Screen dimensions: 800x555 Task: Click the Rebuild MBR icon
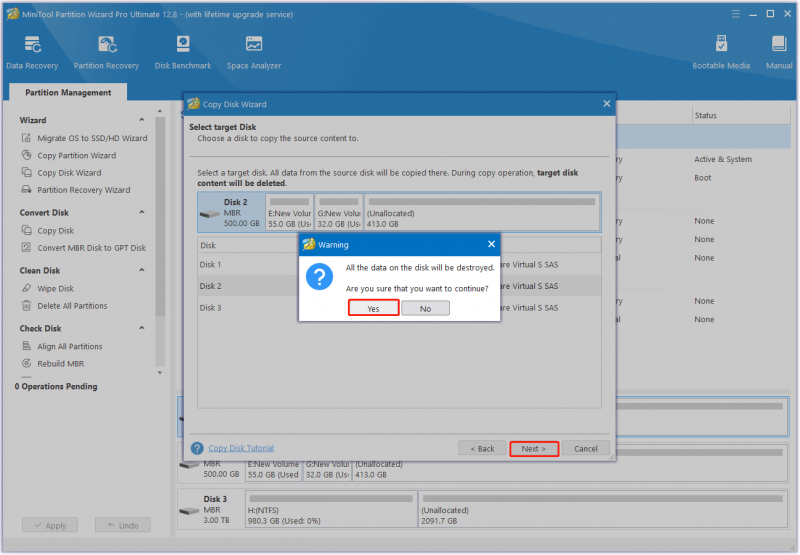pos(27,363)
